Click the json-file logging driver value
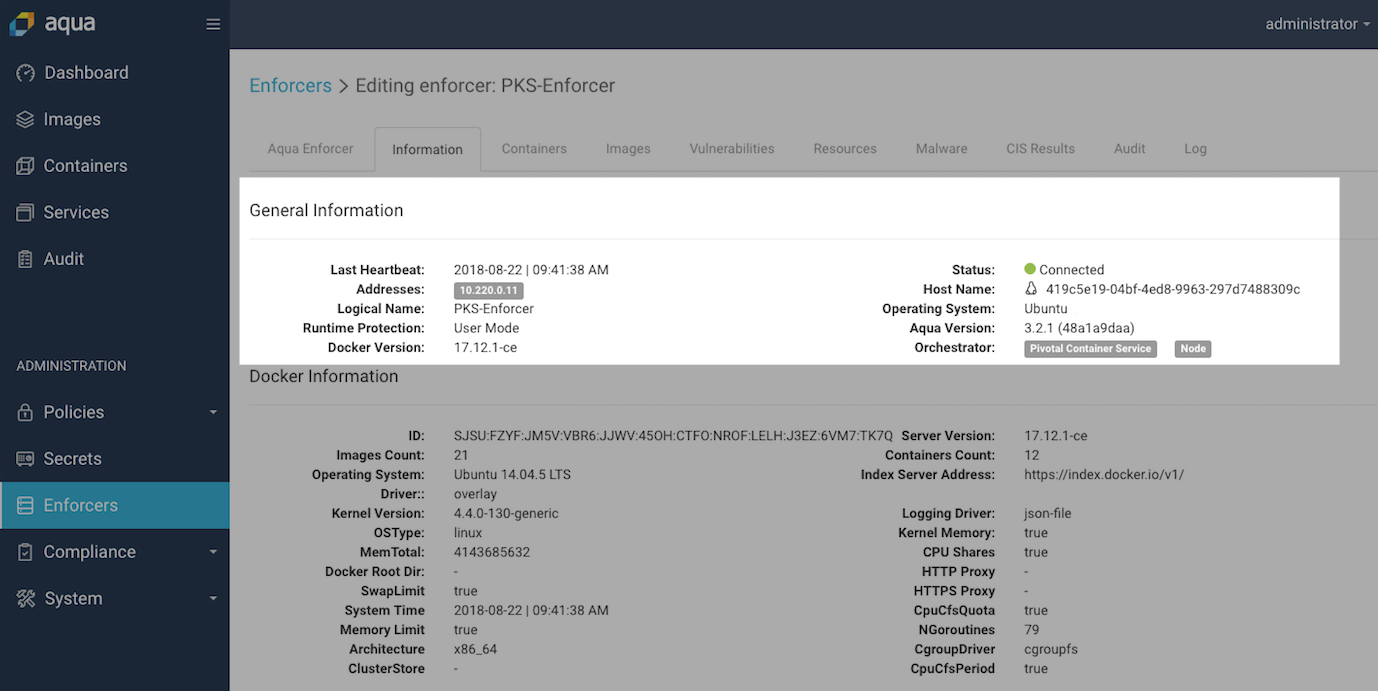 1048,513
